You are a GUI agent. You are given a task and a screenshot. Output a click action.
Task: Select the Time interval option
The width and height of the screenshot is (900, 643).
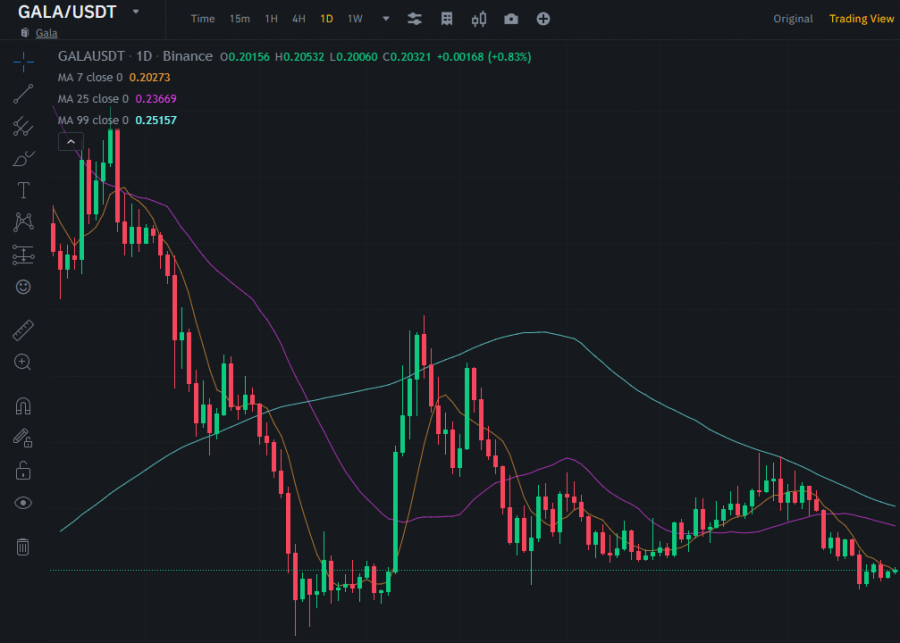pyautogui.click(x=203, y=19)
